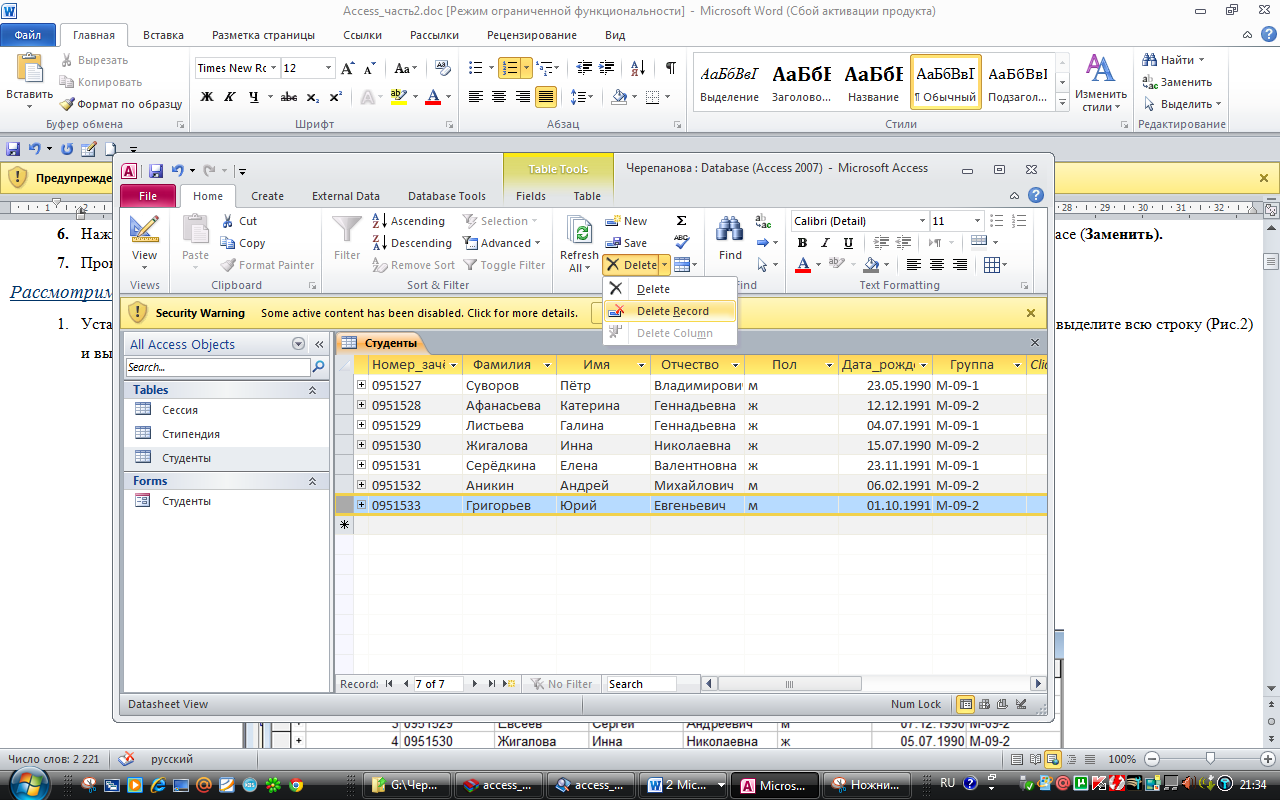Toggle Bold in Access Text Formatting
This screenshot has height=800, width=1280.
[x=802, y=243]
